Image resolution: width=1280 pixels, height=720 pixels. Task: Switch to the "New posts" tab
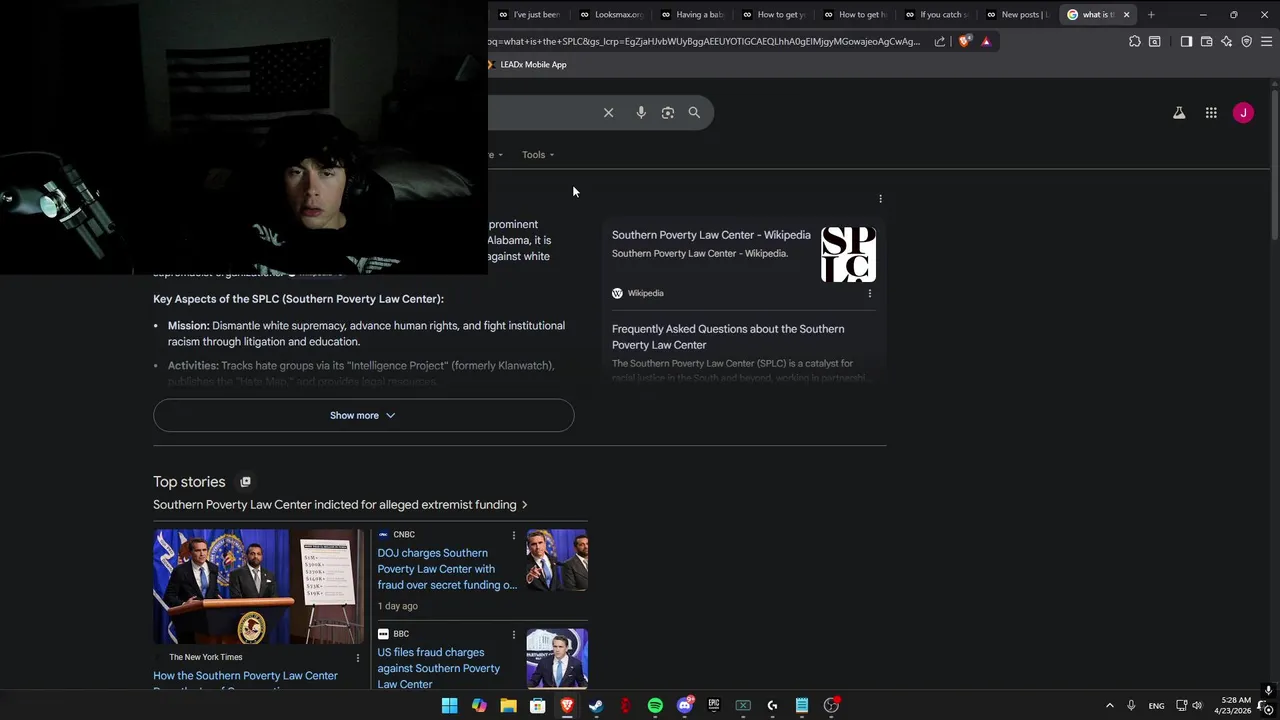coord(1017,14)
